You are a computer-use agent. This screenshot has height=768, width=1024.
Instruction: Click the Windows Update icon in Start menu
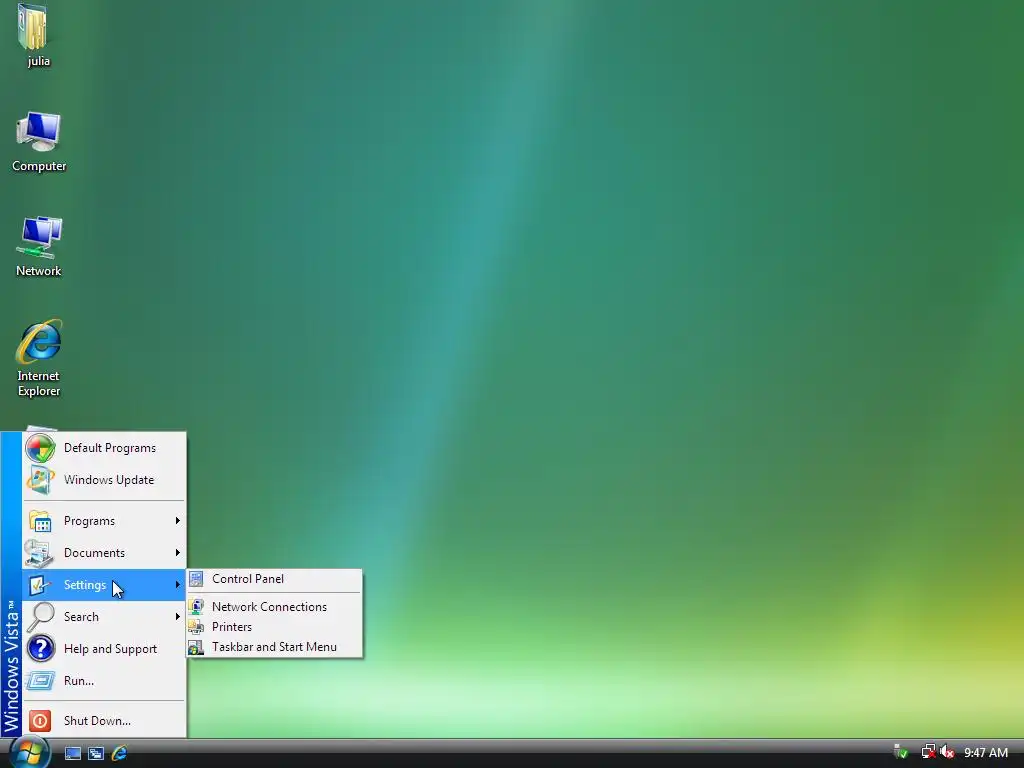coord(40,480)
